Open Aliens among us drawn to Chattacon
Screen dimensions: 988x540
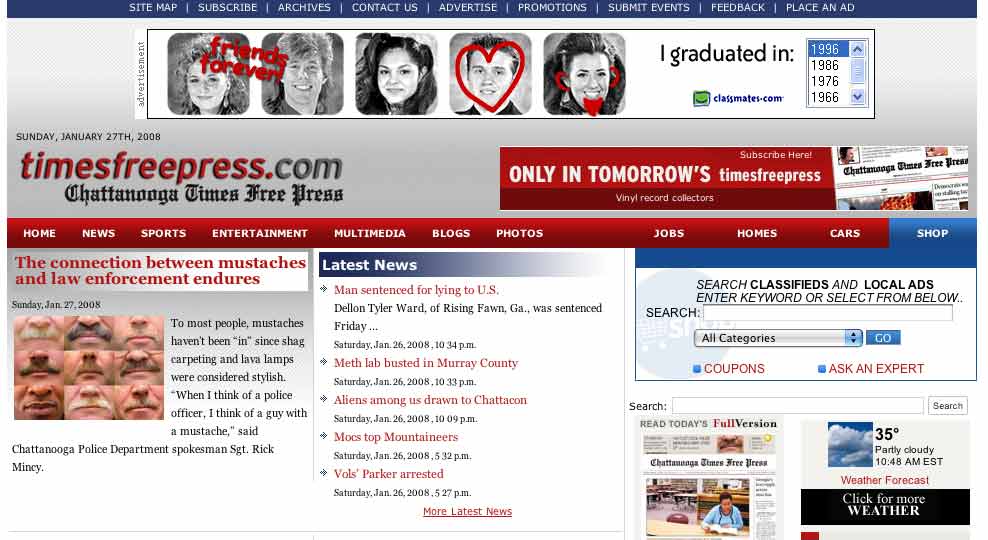430,400
